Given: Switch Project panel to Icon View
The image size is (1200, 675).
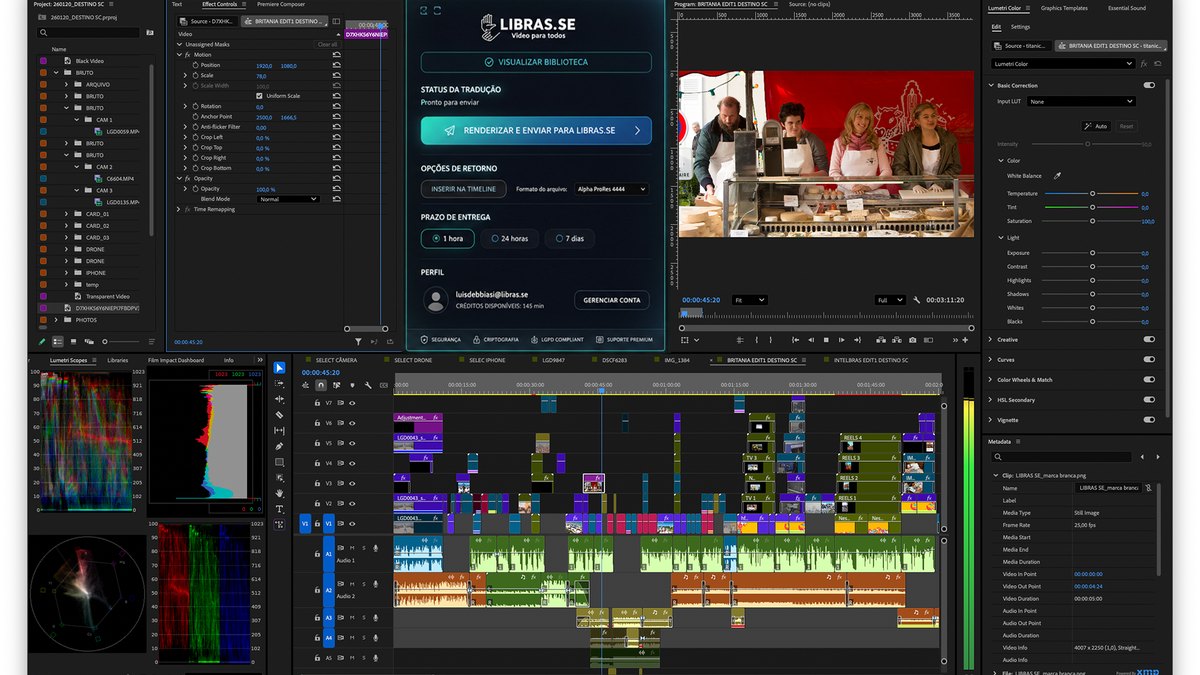Looking at the screenshot, I should (x=71, y=341).
